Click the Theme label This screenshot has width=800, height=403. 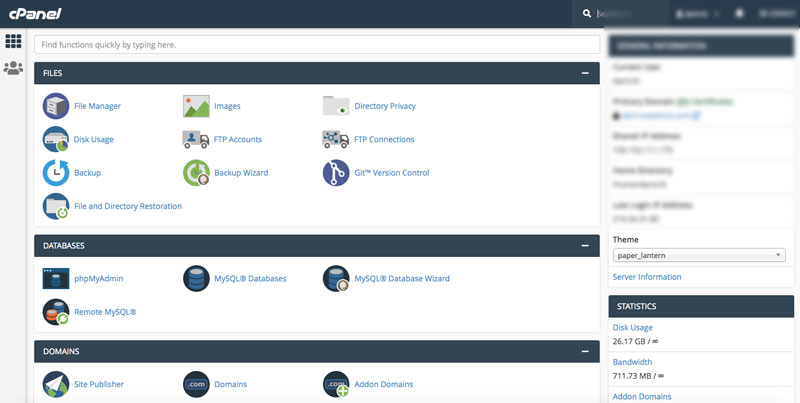click(x=626, y=239)
